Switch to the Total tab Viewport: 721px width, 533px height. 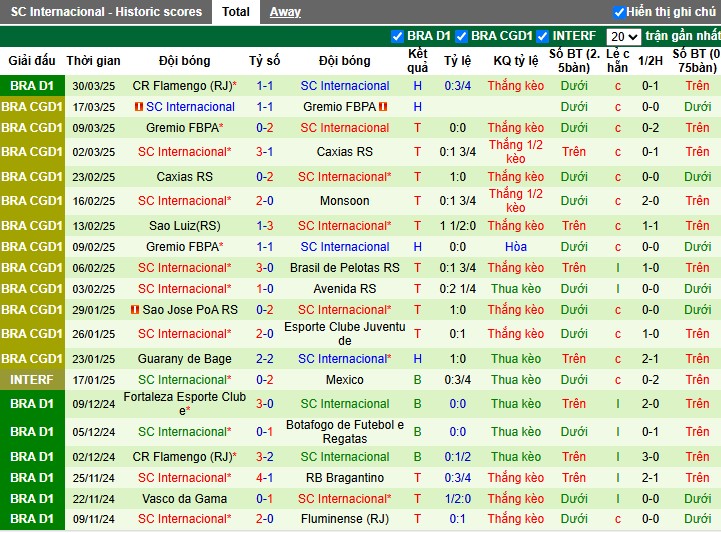[x=235, y=12]
